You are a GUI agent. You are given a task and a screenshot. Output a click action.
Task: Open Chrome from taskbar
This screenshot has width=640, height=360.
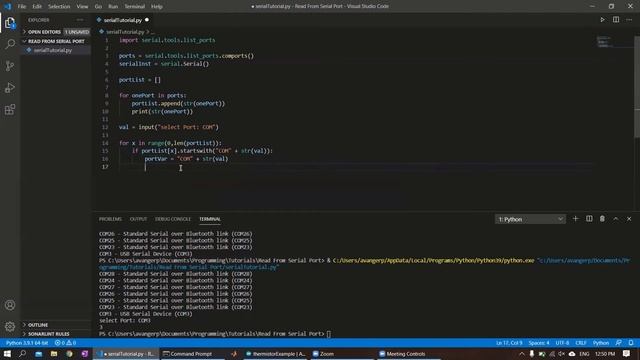(69, 353)
